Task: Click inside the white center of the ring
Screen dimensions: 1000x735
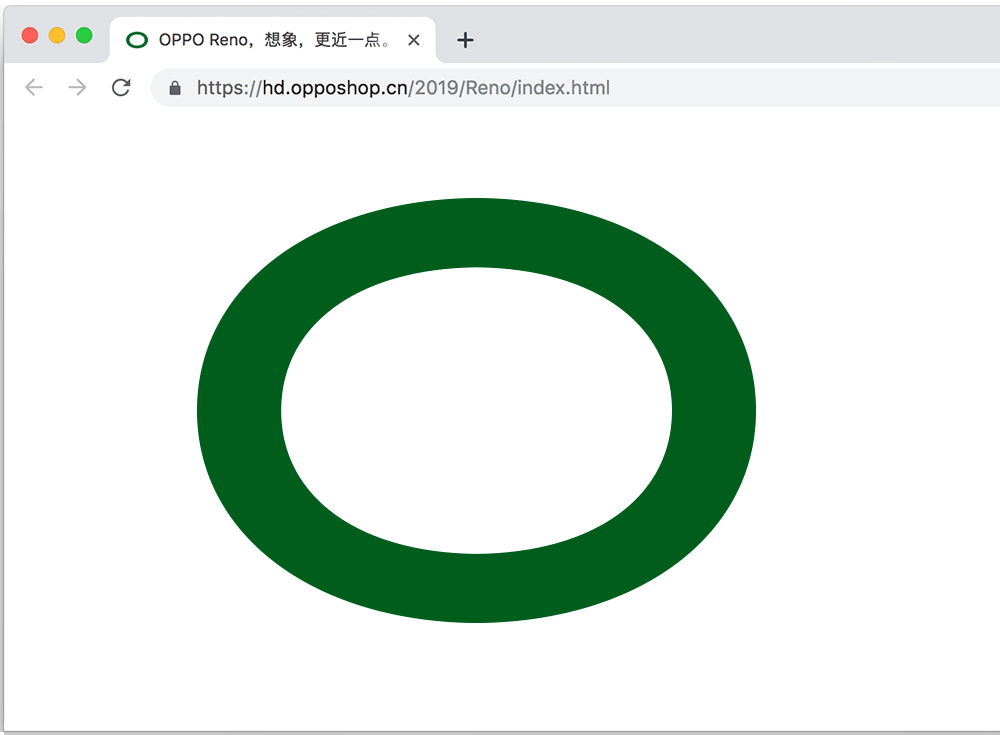Action: (475, 410)
